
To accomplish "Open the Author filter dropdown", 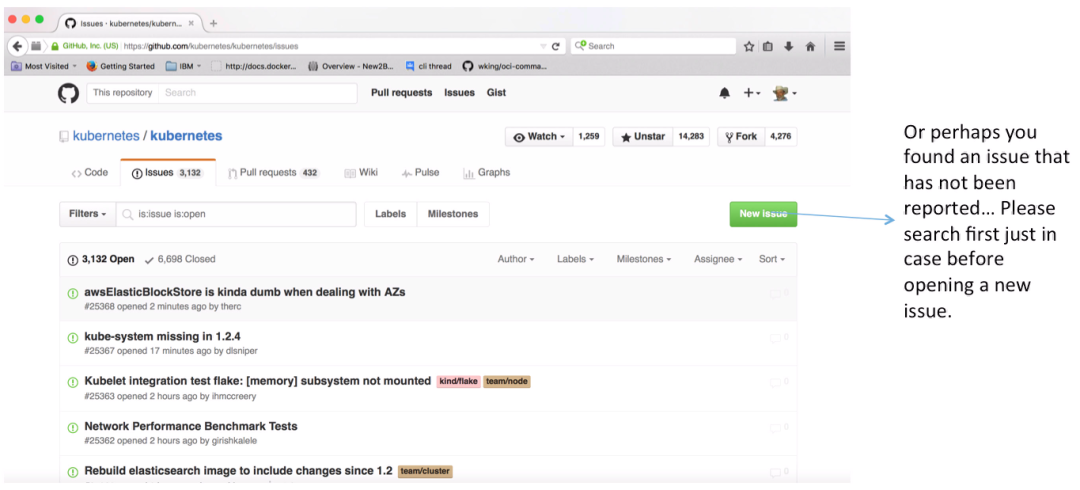I will [515, 259].
